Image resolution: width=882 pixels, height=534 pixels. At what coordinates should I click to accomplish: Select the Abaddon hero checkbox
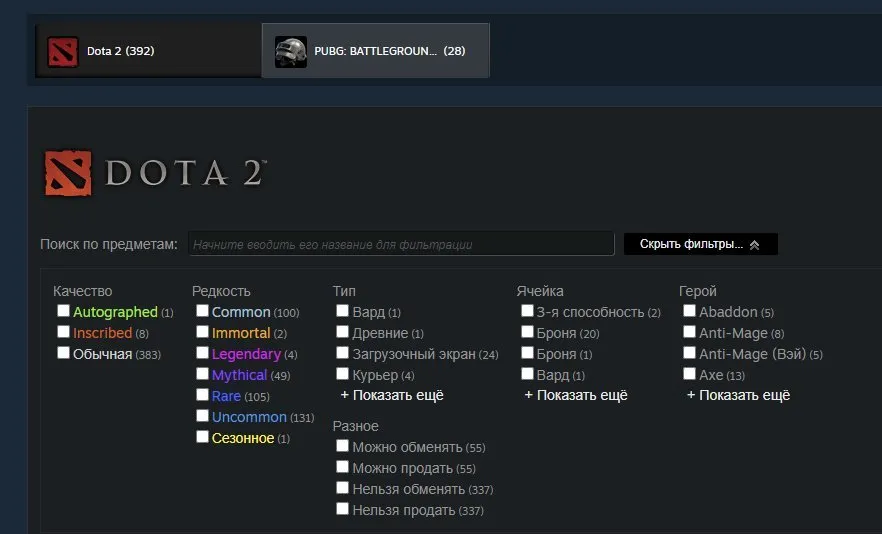point(690,311)
